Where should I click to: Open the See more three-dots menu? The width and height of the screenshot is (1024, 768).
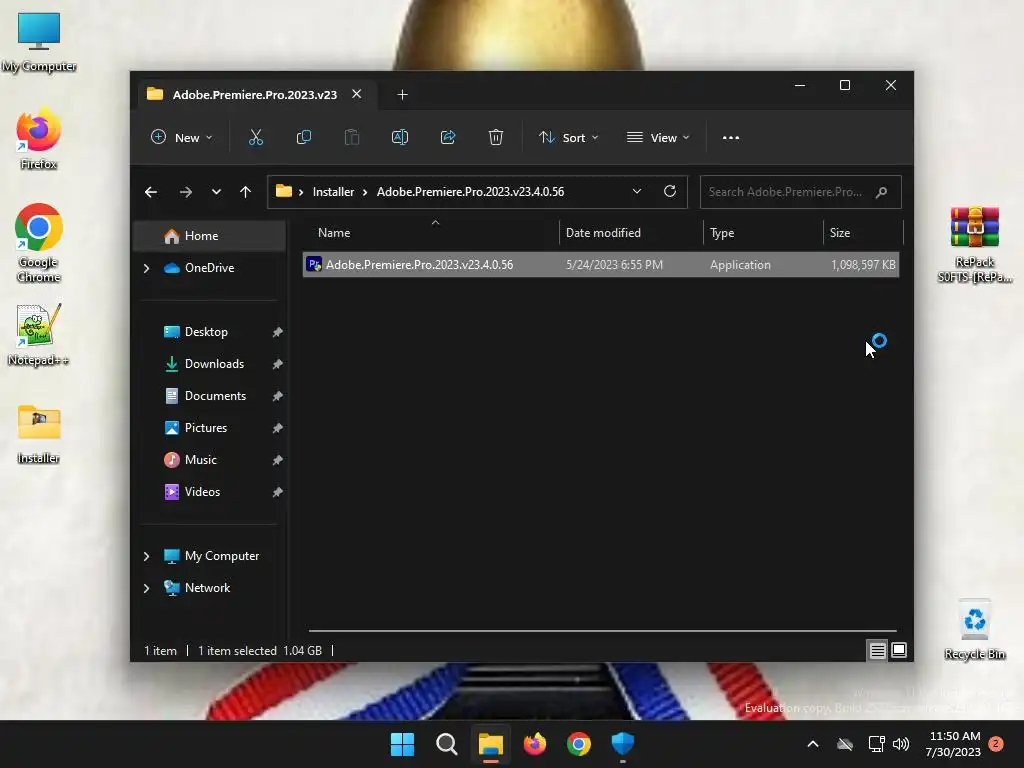pos(731,138)
